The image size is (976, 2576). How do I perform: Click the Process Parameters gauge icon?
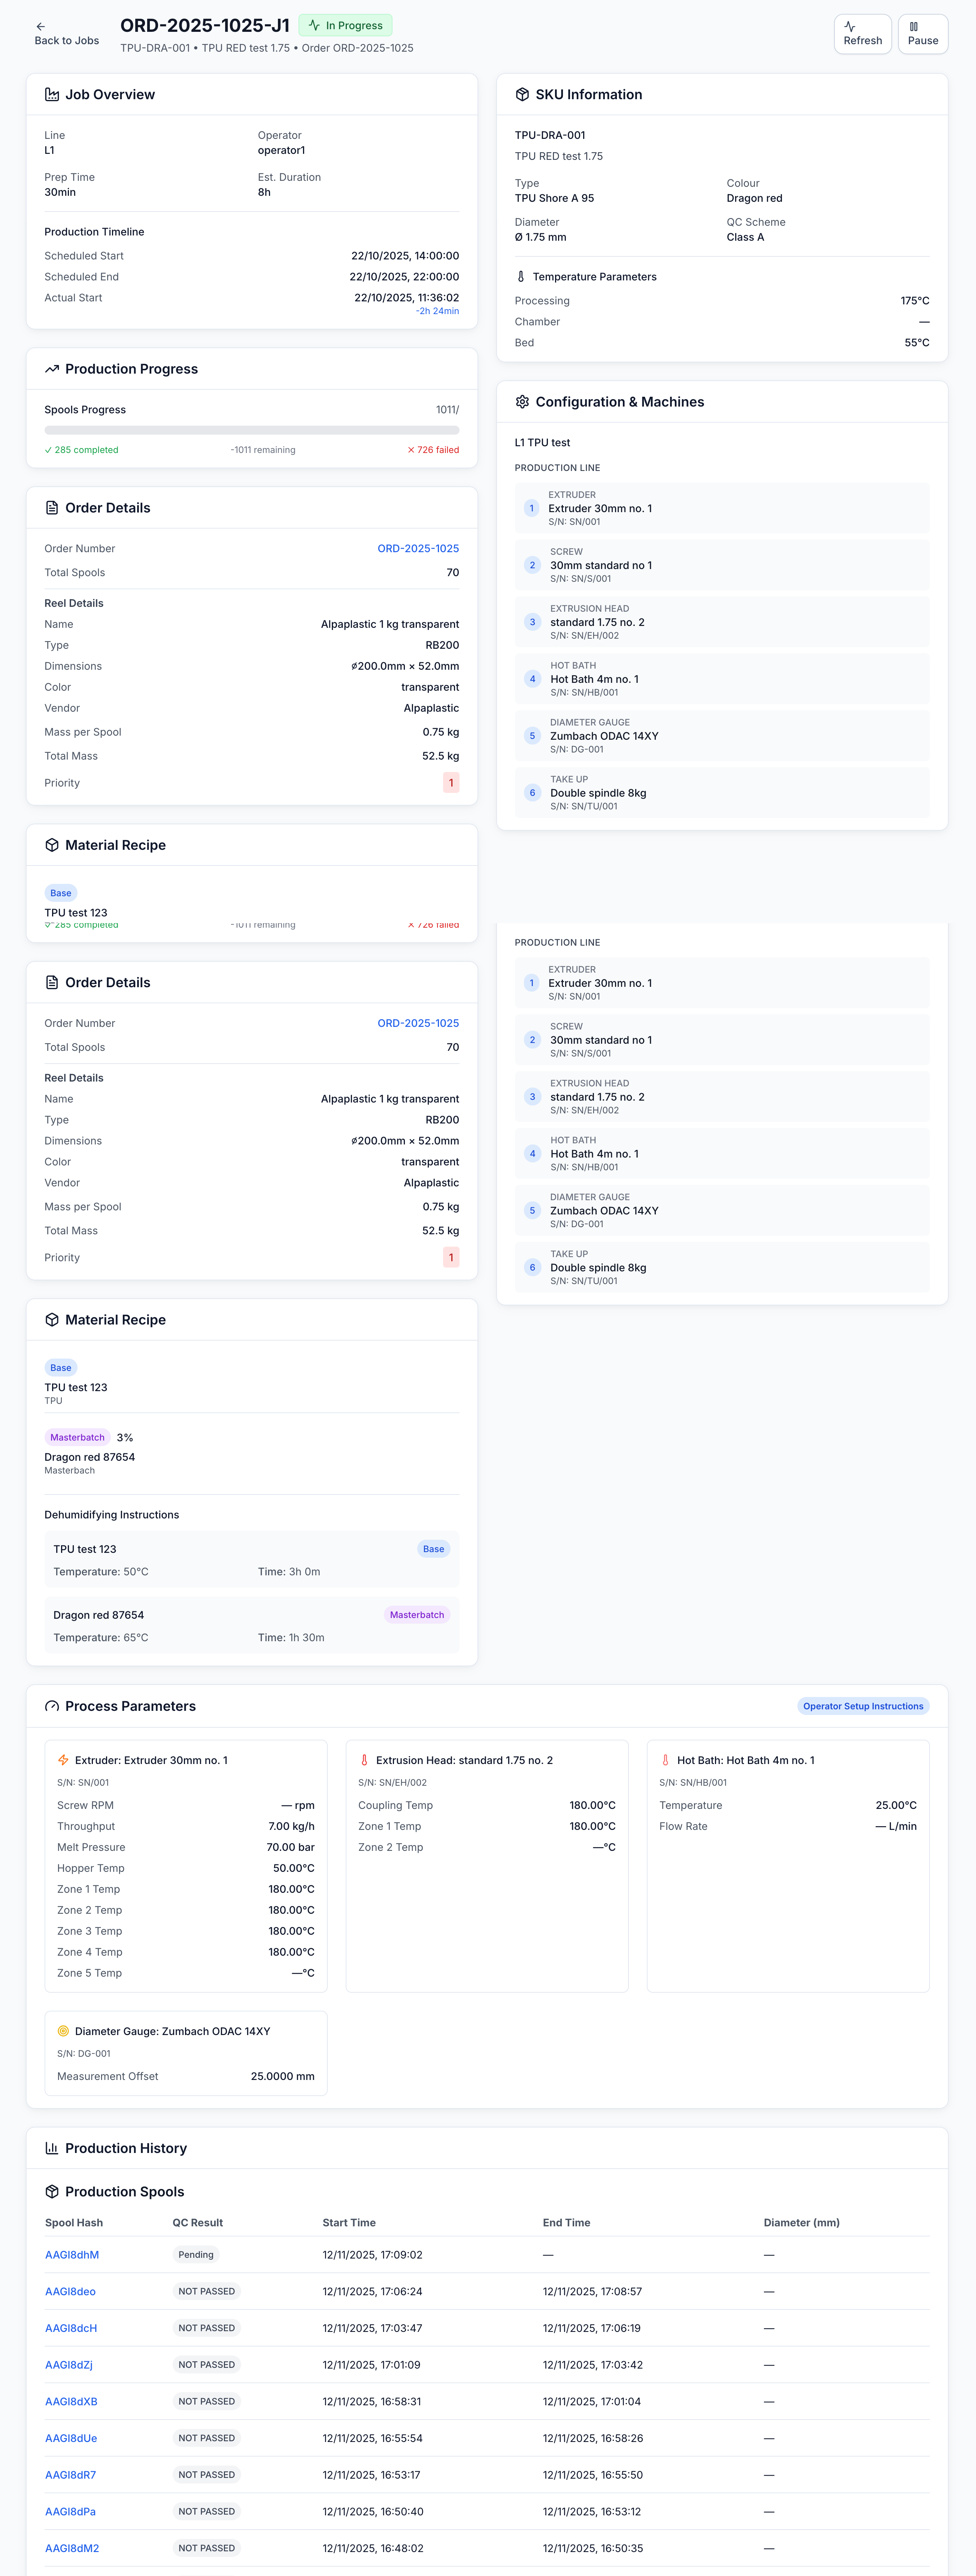pos(52,1706)
